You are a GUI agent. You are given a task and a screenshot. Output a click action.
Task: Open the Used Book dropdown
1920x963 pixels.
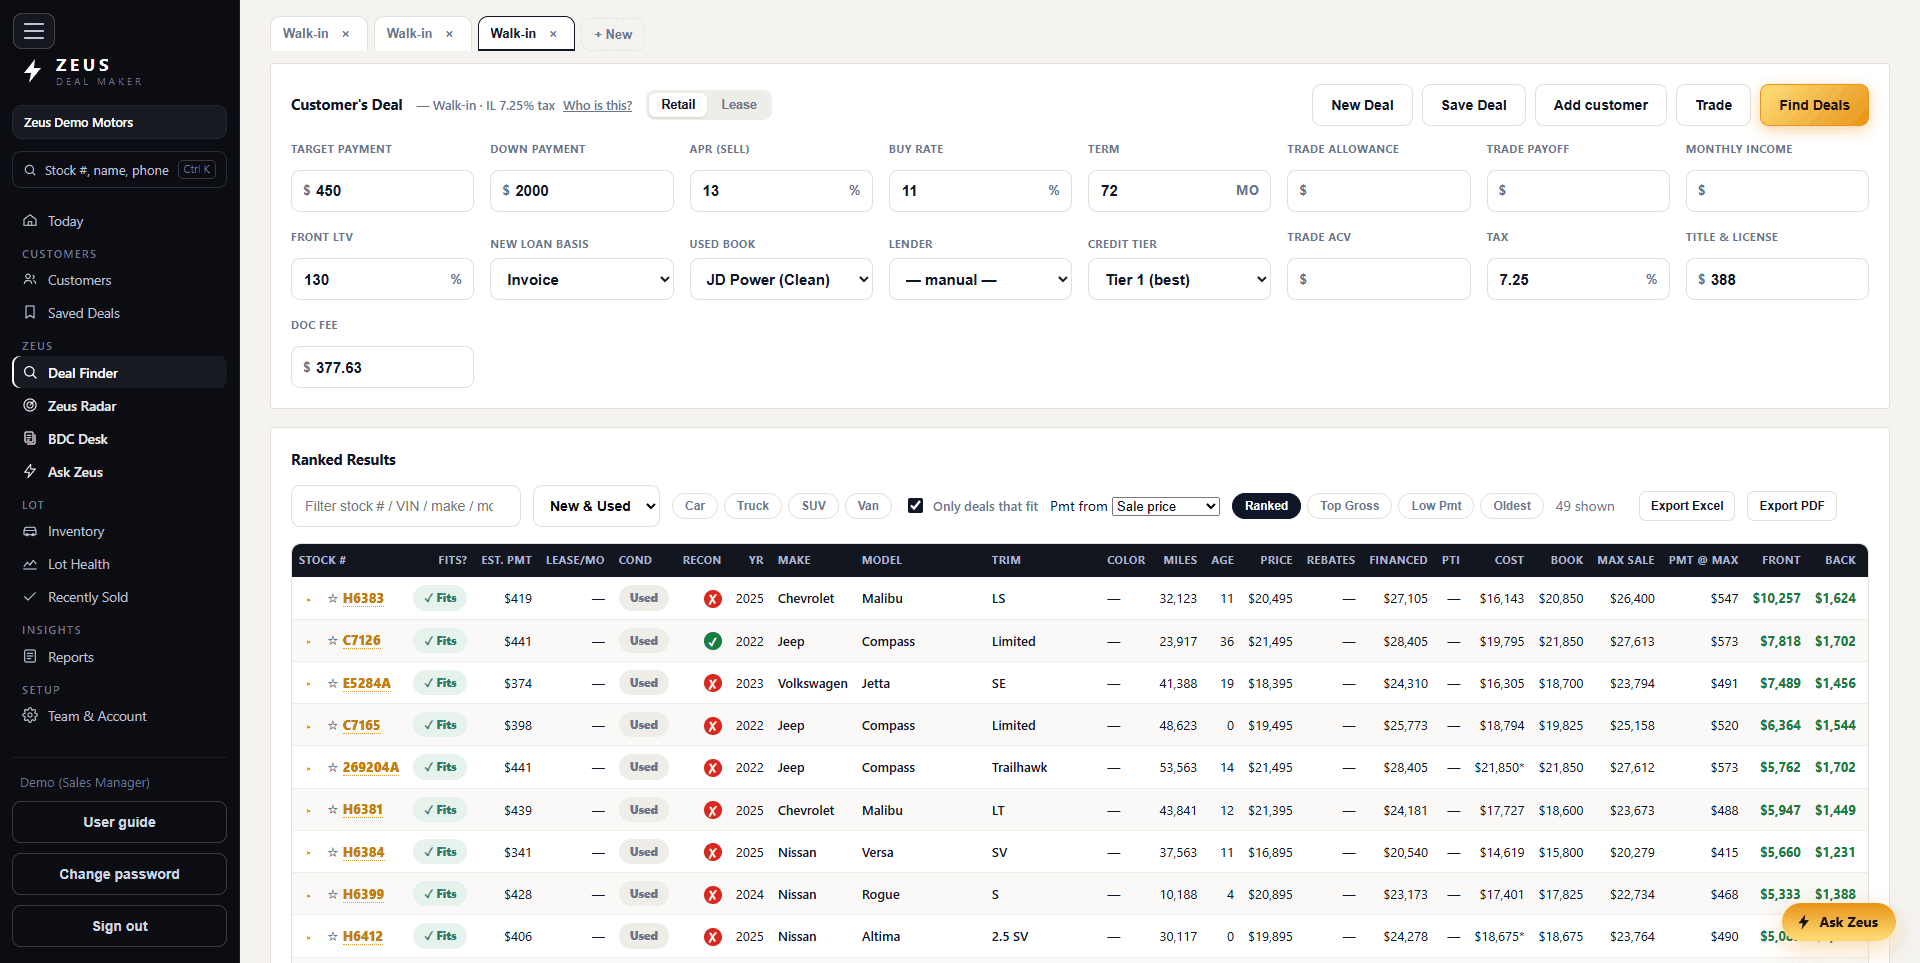coord(781,279)
